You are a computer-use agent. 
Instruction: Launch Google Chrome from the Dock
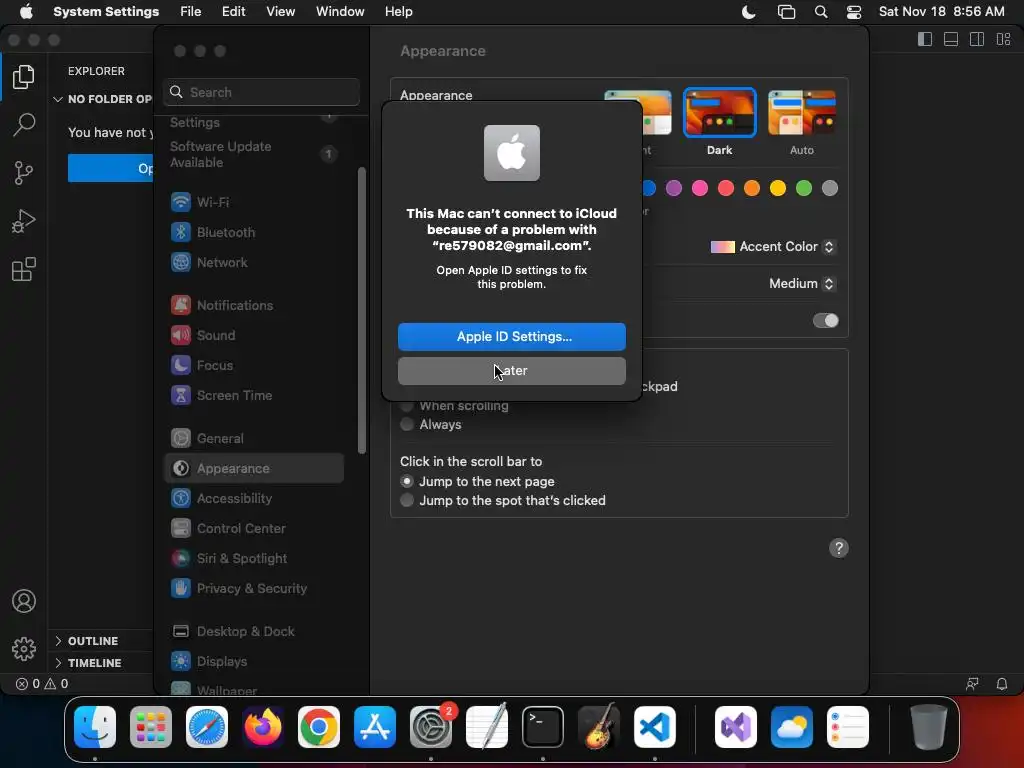tap(319, 727)
